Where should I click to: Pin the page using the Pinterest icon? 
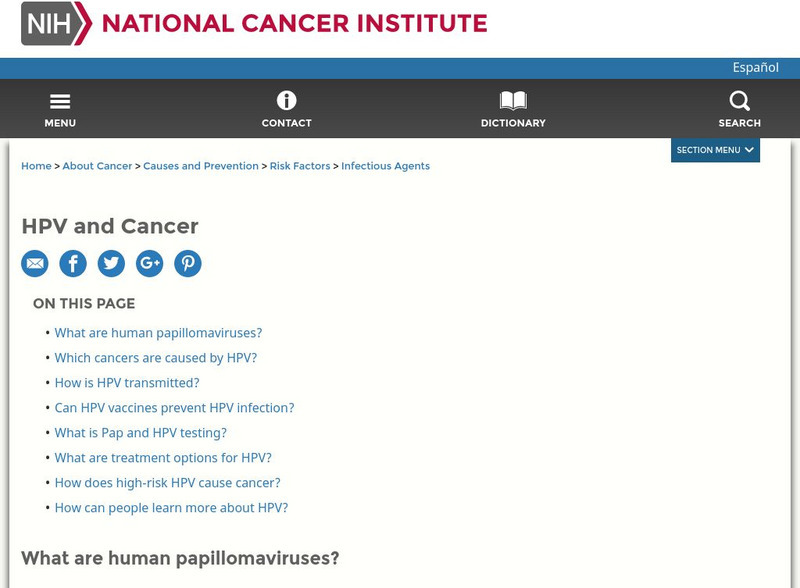point(187,263)
